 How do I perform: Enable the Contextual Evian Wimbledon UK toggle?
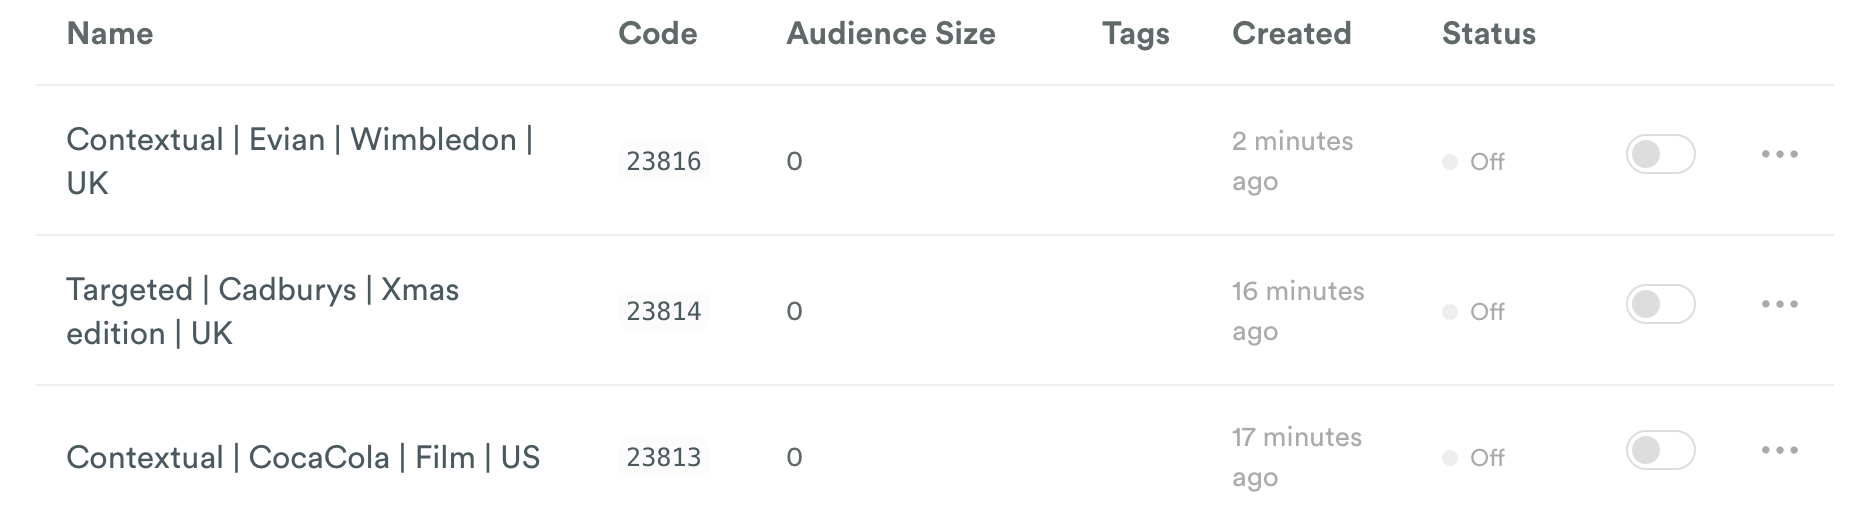(x=1660, y=154)
